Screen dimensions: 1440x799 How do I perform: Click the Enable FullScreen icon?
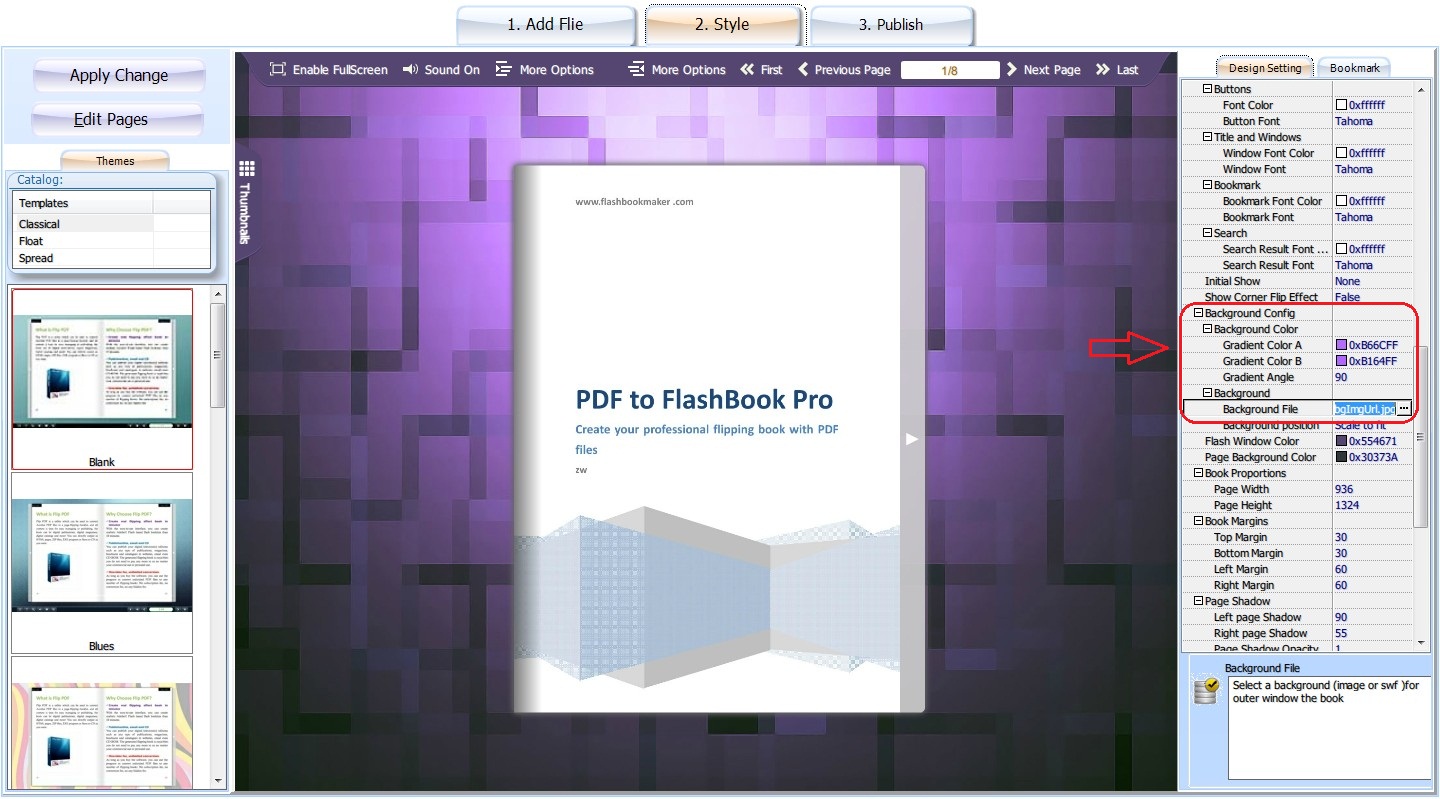click(x=278, y=70)
